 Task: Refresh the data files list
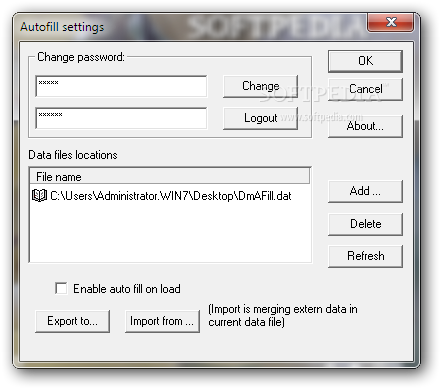365,256
